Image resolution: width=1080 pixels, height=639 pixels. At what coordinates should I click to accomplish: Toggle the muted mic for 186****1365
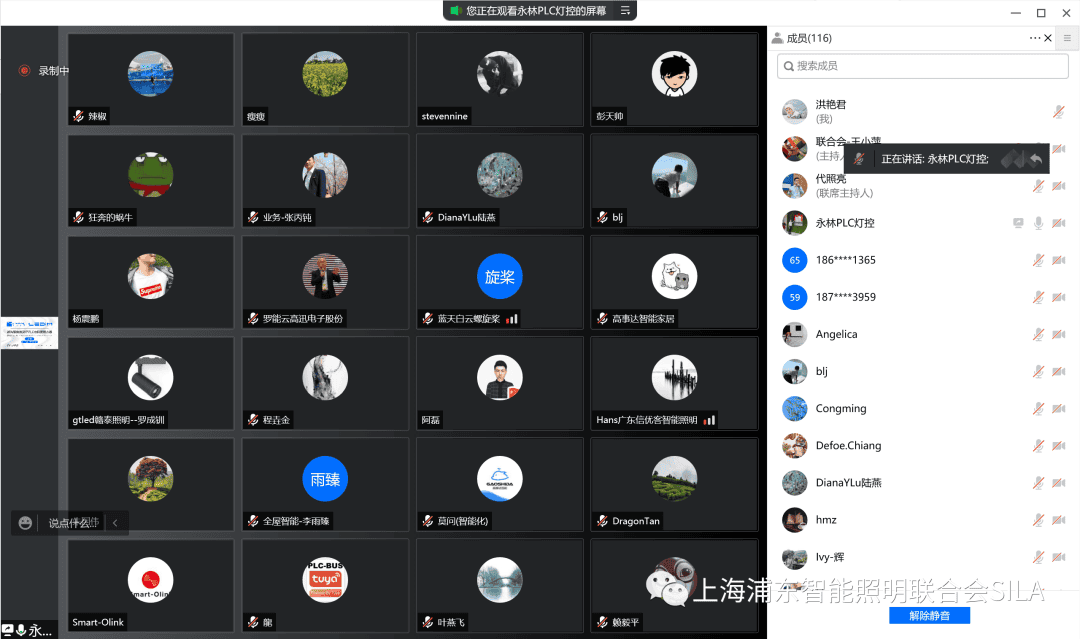coord(1039,260)
